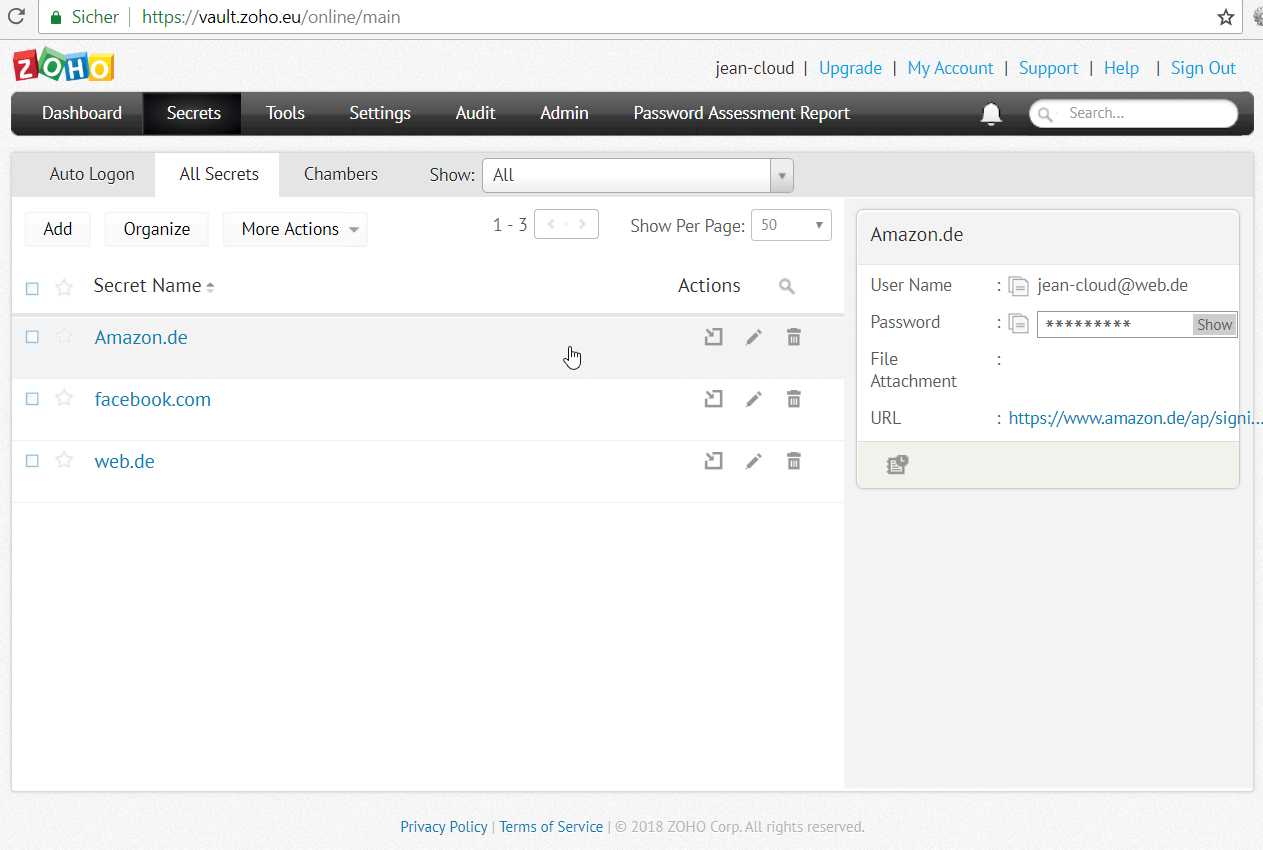Click the vault Search input field

coord(1134,113)
